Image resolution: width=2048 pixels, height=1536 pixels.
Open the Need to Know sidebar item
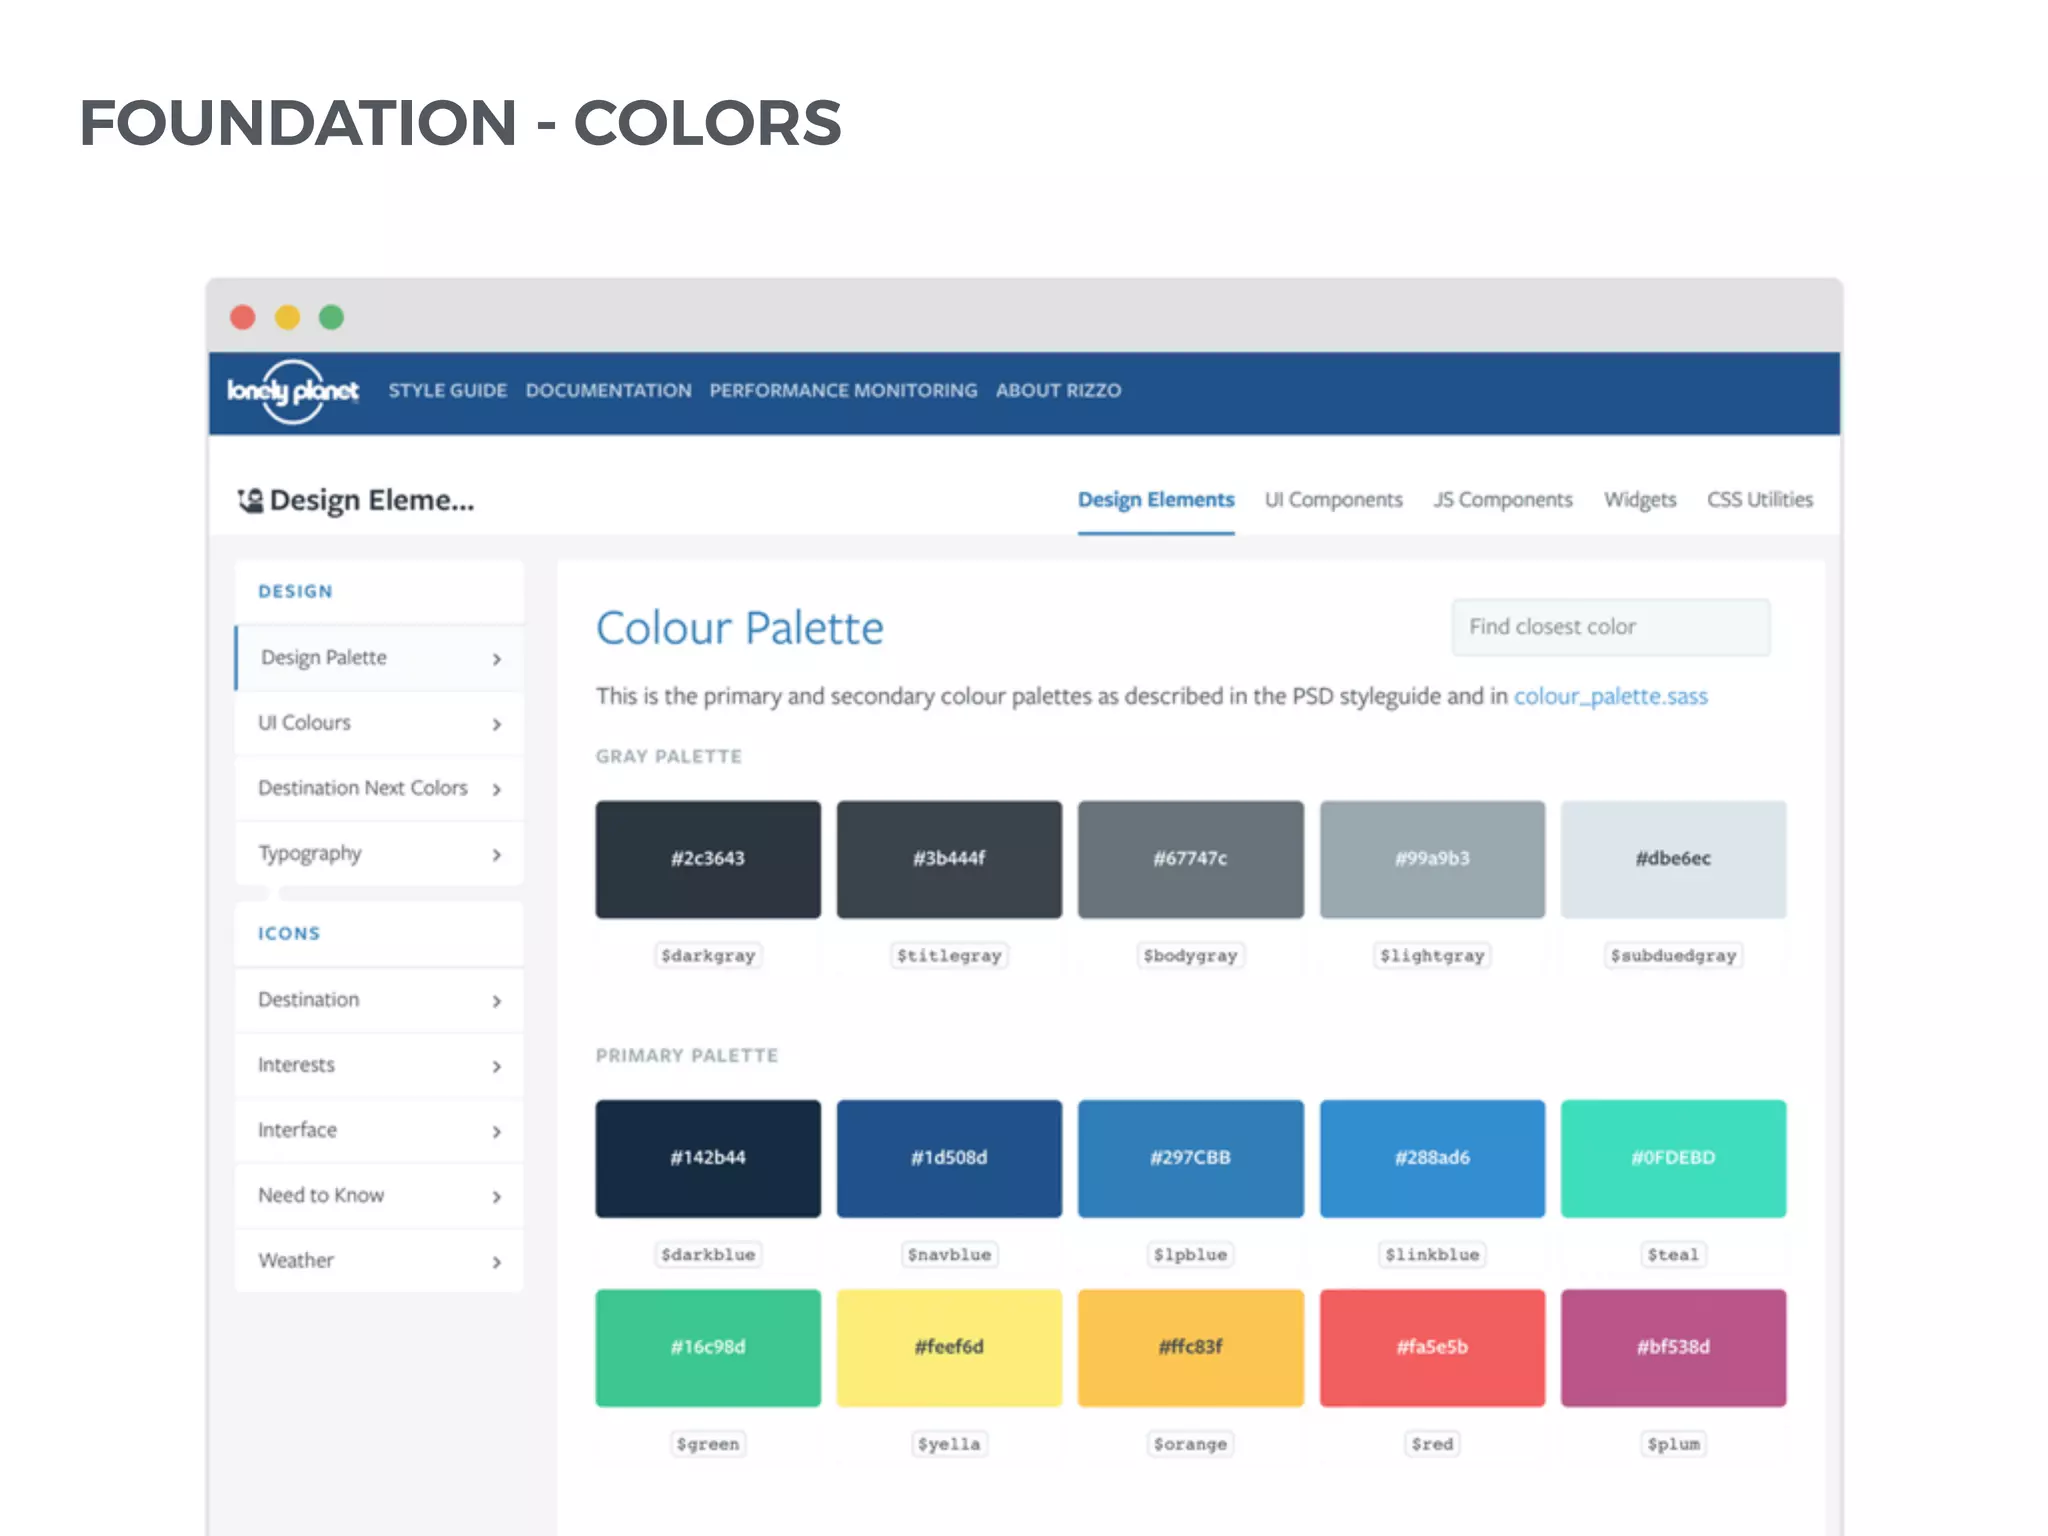[x=379, y=1196]
